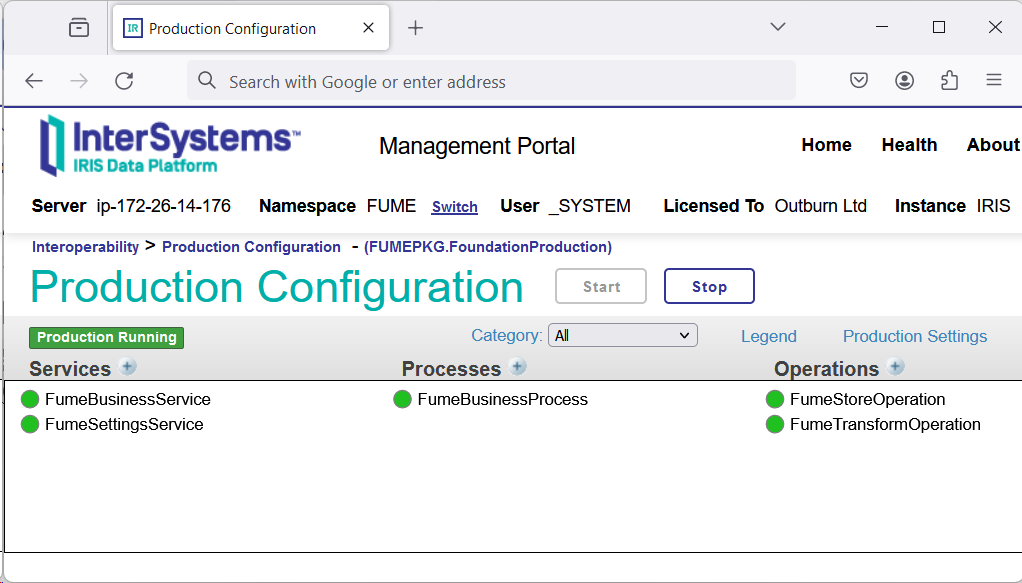Click FumeBusinessService green status indicator
The image size is (1022, 583).
tap(30, 399)
